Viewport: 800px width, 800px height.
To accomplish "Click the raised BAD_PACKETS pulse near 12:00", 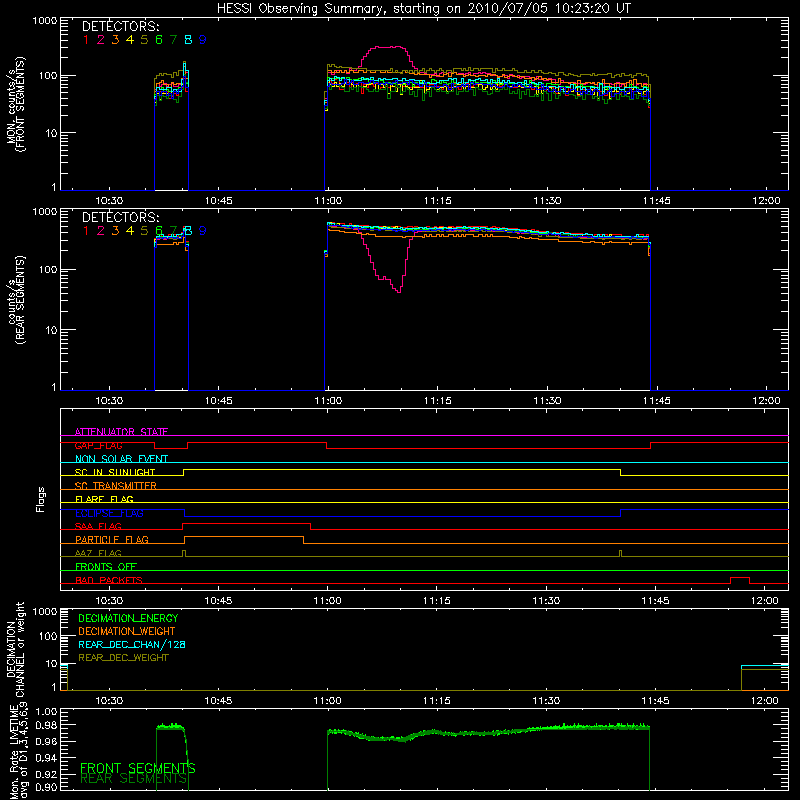I will pyautogui.click(x=740, y=578).
